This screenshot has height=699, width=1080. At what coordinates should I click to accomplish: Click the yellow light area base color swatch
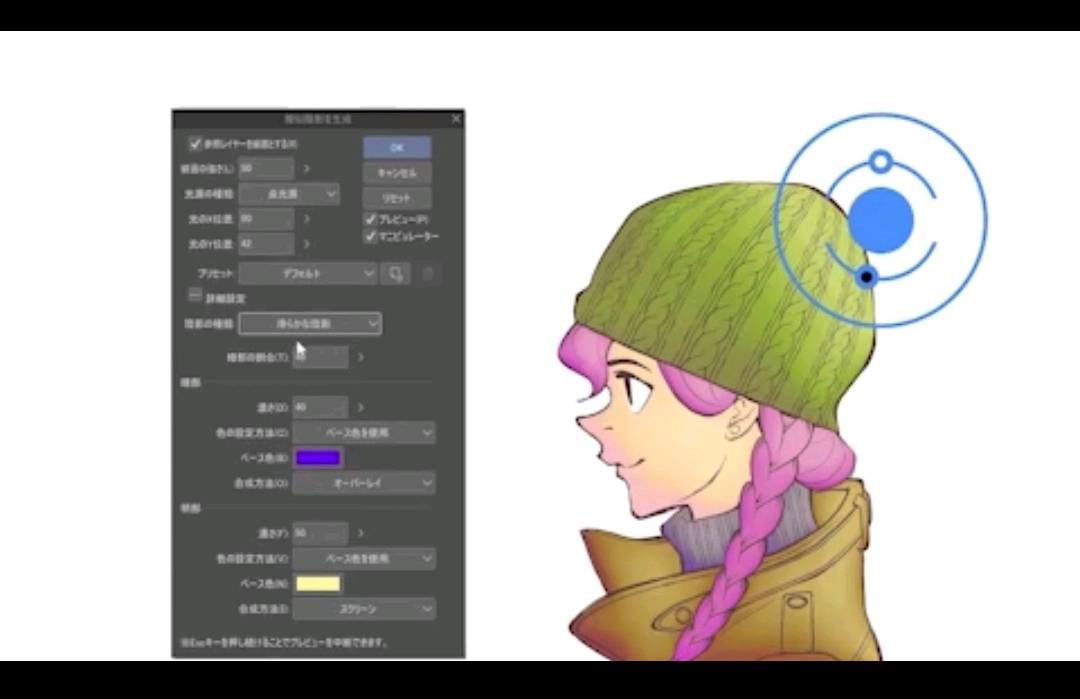[x=318, y=584]
